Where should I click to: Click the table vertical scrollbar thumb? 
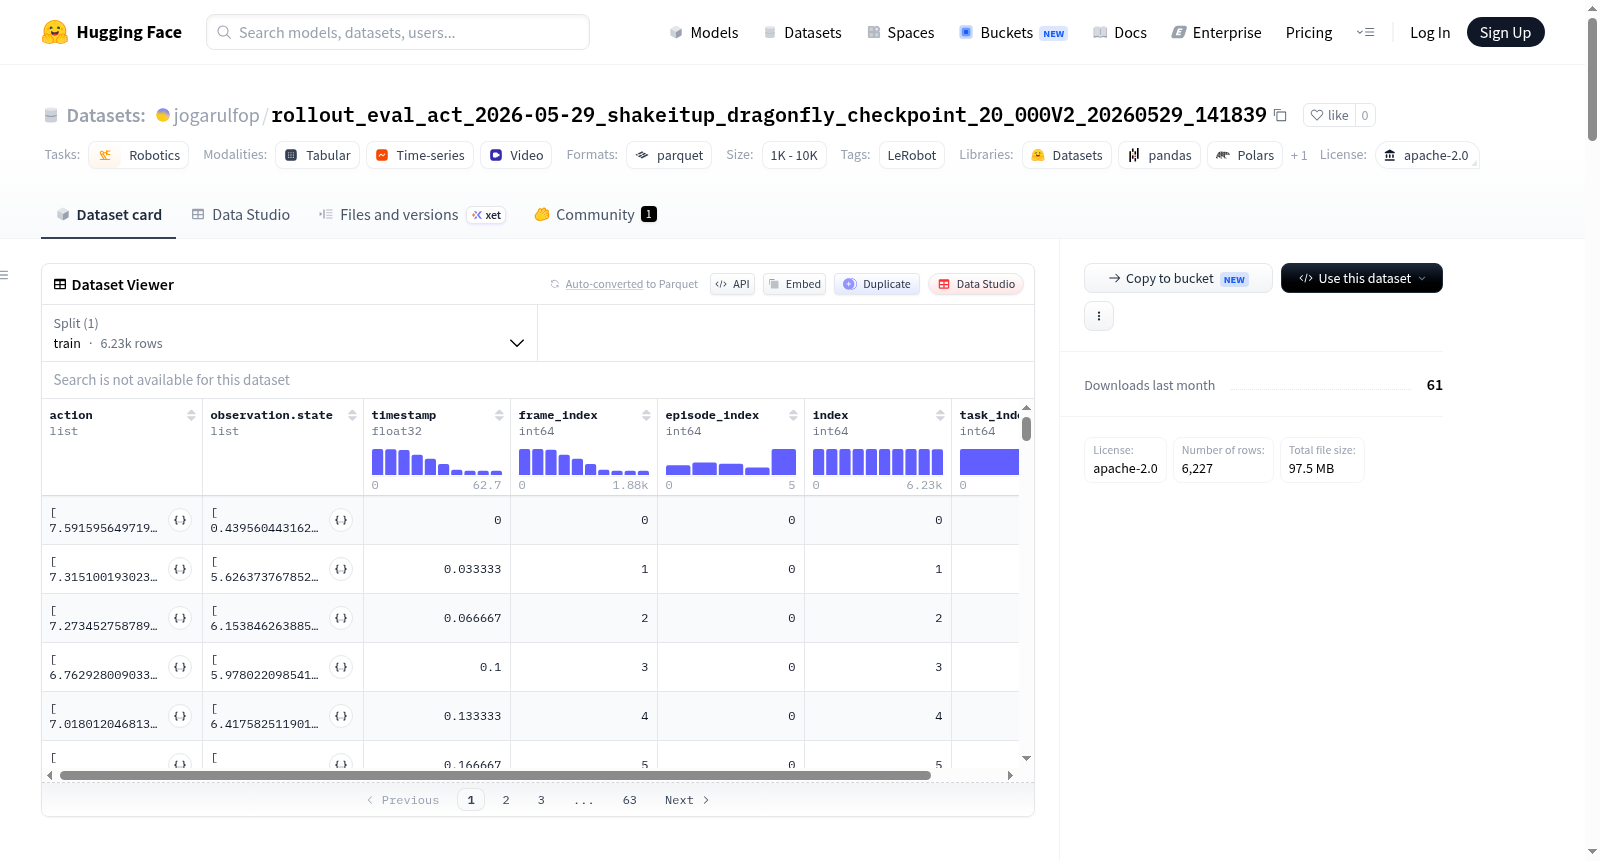1026,429
